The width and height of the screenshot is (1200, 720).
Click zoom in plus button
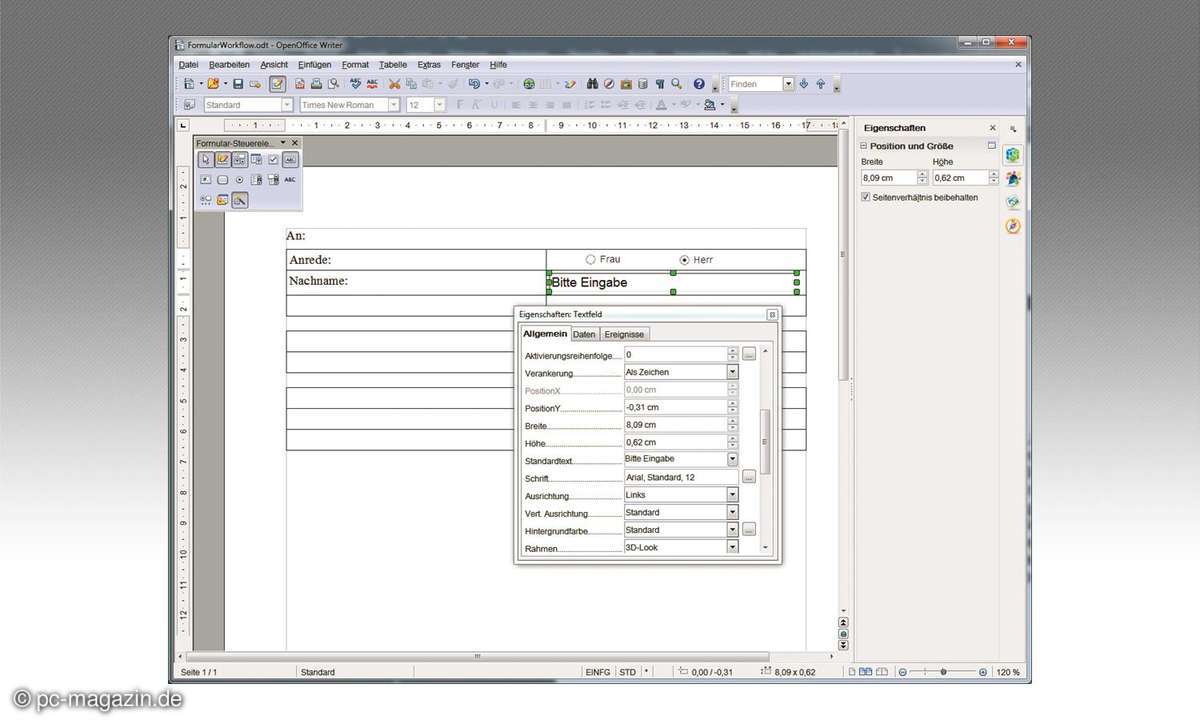[983, 672]
